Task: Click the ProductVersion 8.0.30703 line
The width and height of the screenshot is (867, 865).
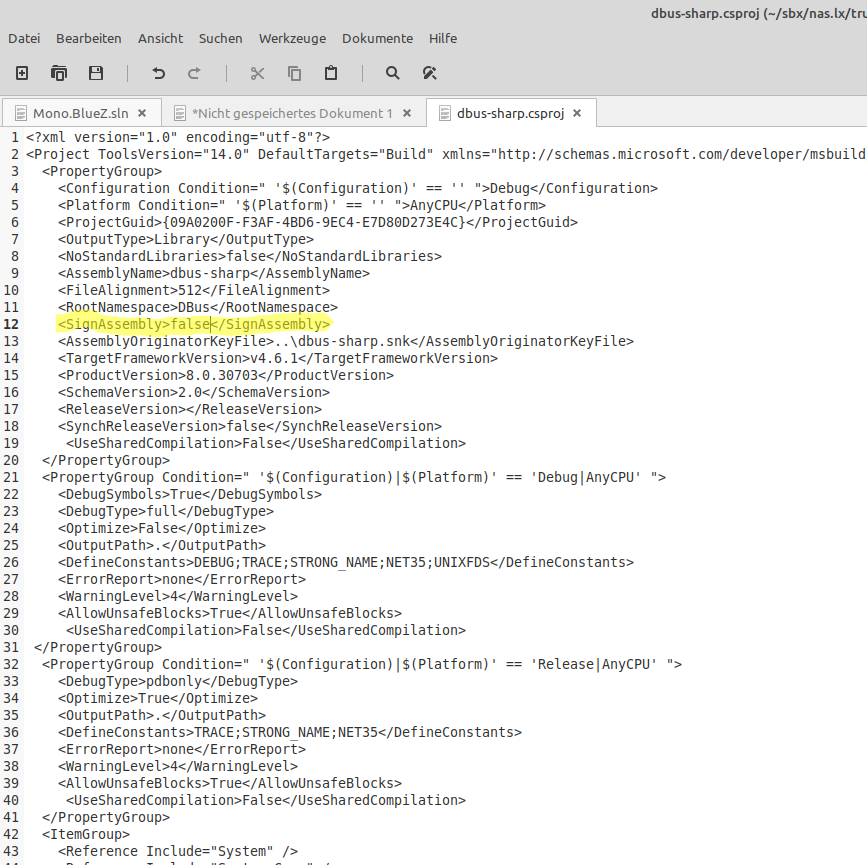Action: point(226,376)
